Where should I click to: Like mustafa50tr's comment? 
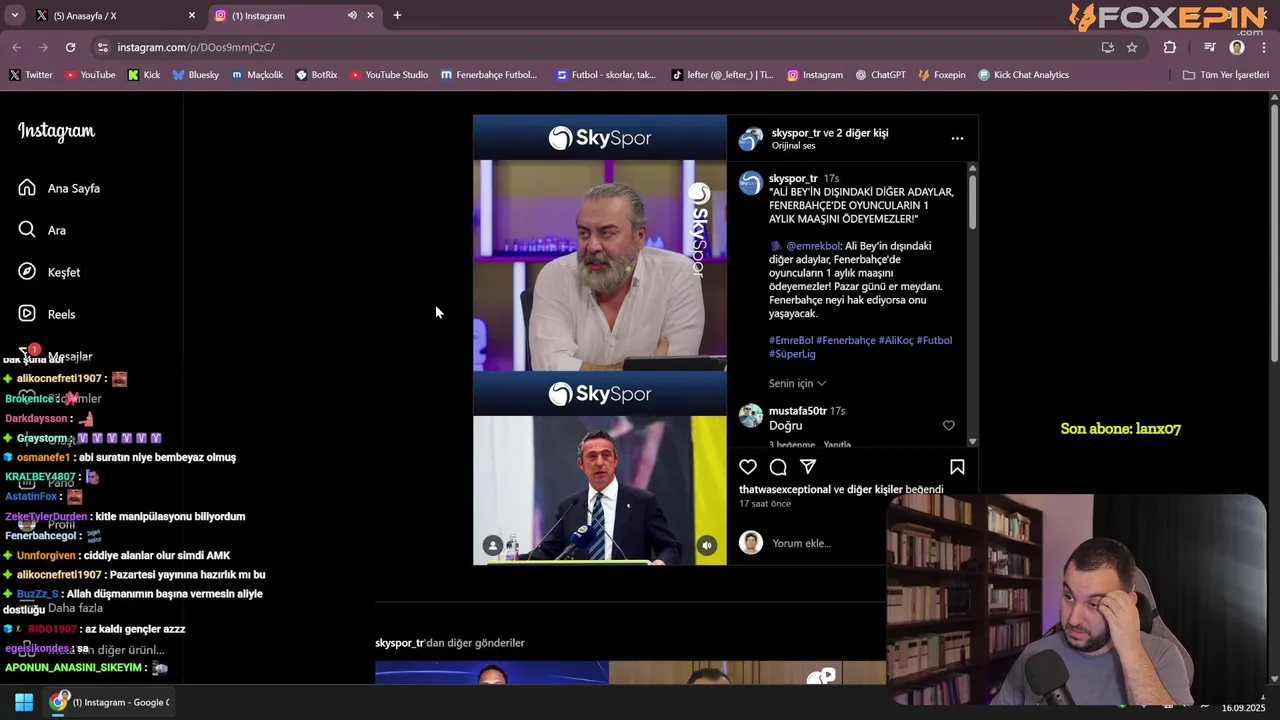[x=949, y=426]
